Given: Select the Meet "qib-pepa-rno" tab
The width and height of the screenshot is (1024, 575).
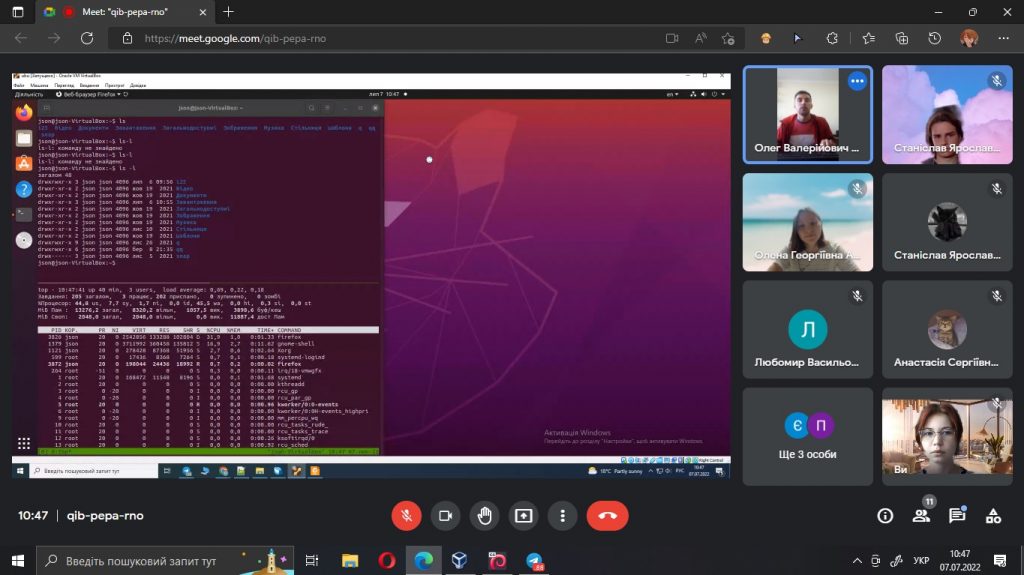Looking at the screenshot, I should [x=125, y=12].
